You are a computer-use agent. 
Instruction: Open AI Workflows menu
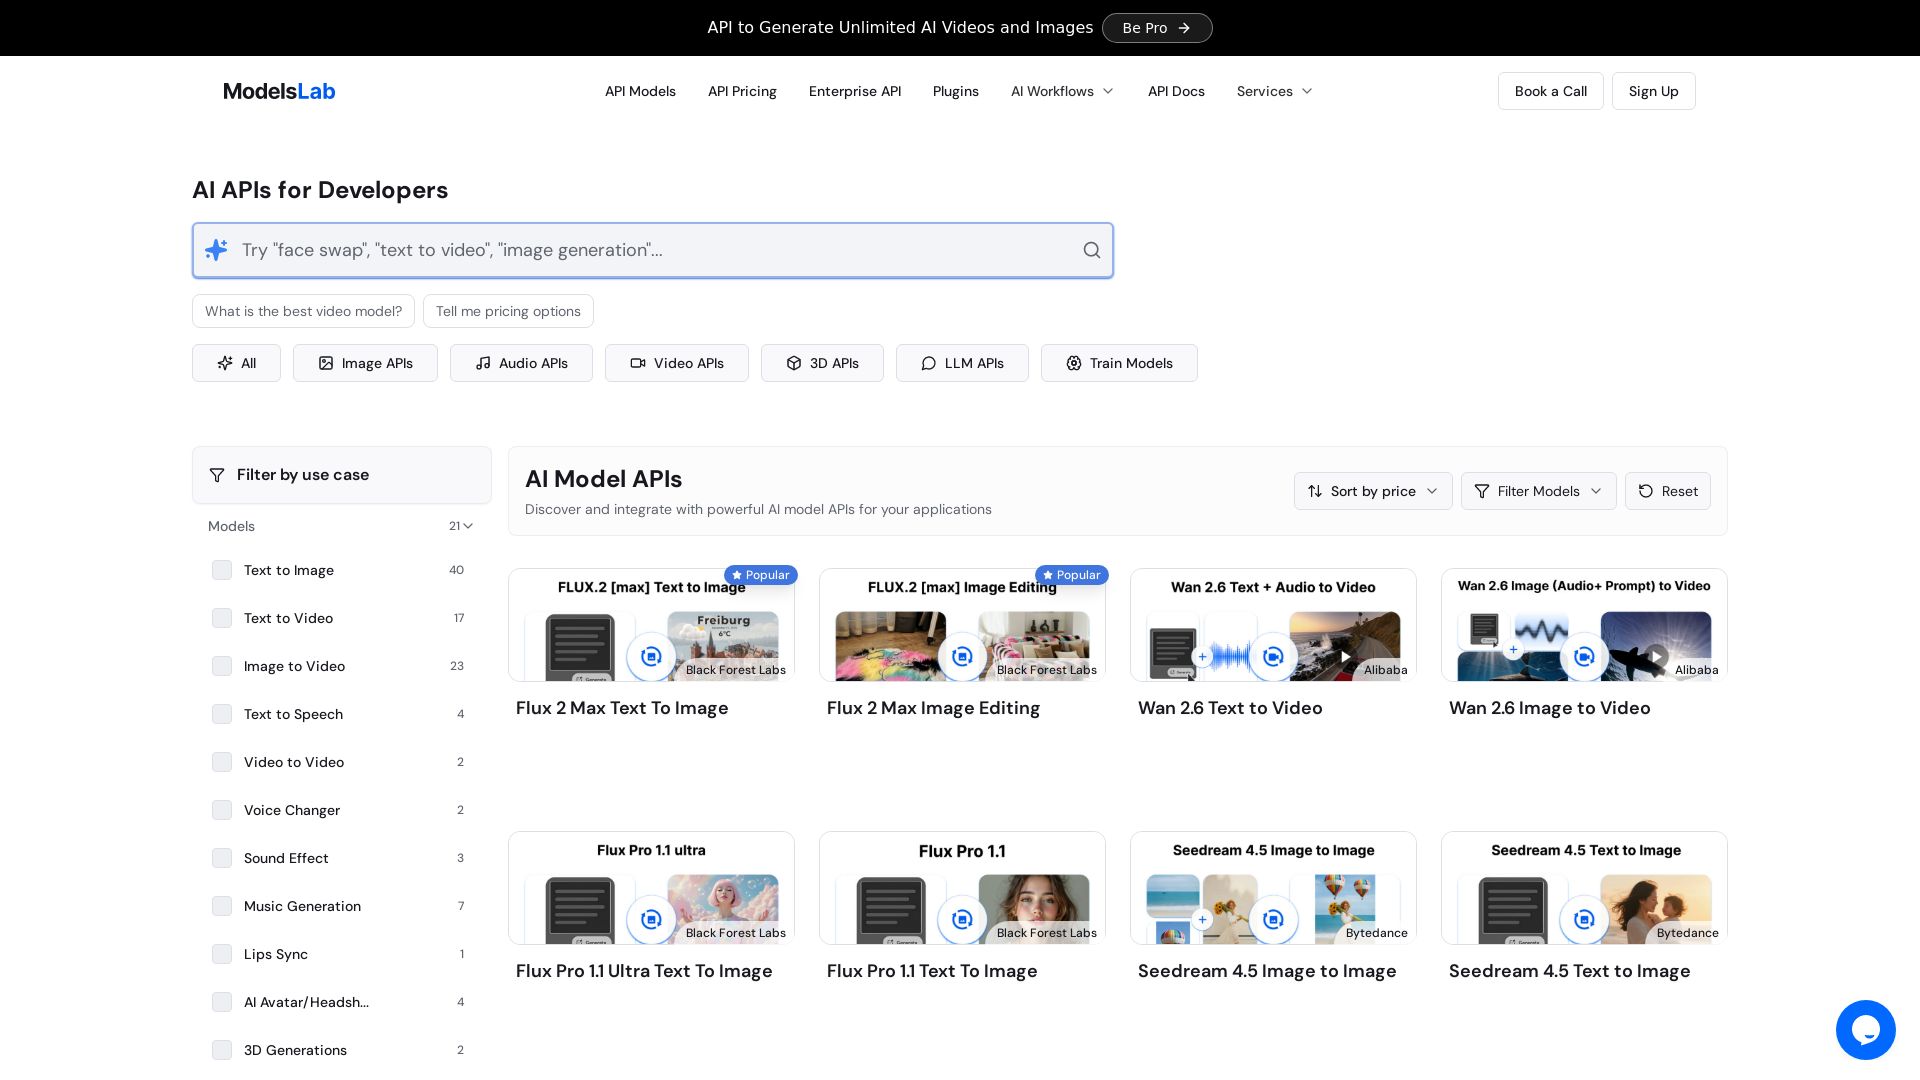[1062, 91]
